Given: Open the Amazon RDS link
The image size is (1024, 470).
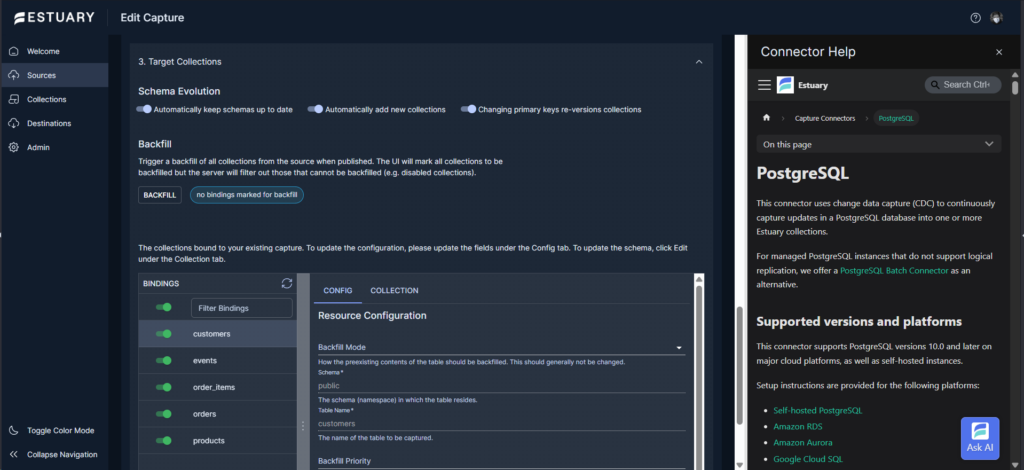Looking at the screenshot, I should pos(797,426).
